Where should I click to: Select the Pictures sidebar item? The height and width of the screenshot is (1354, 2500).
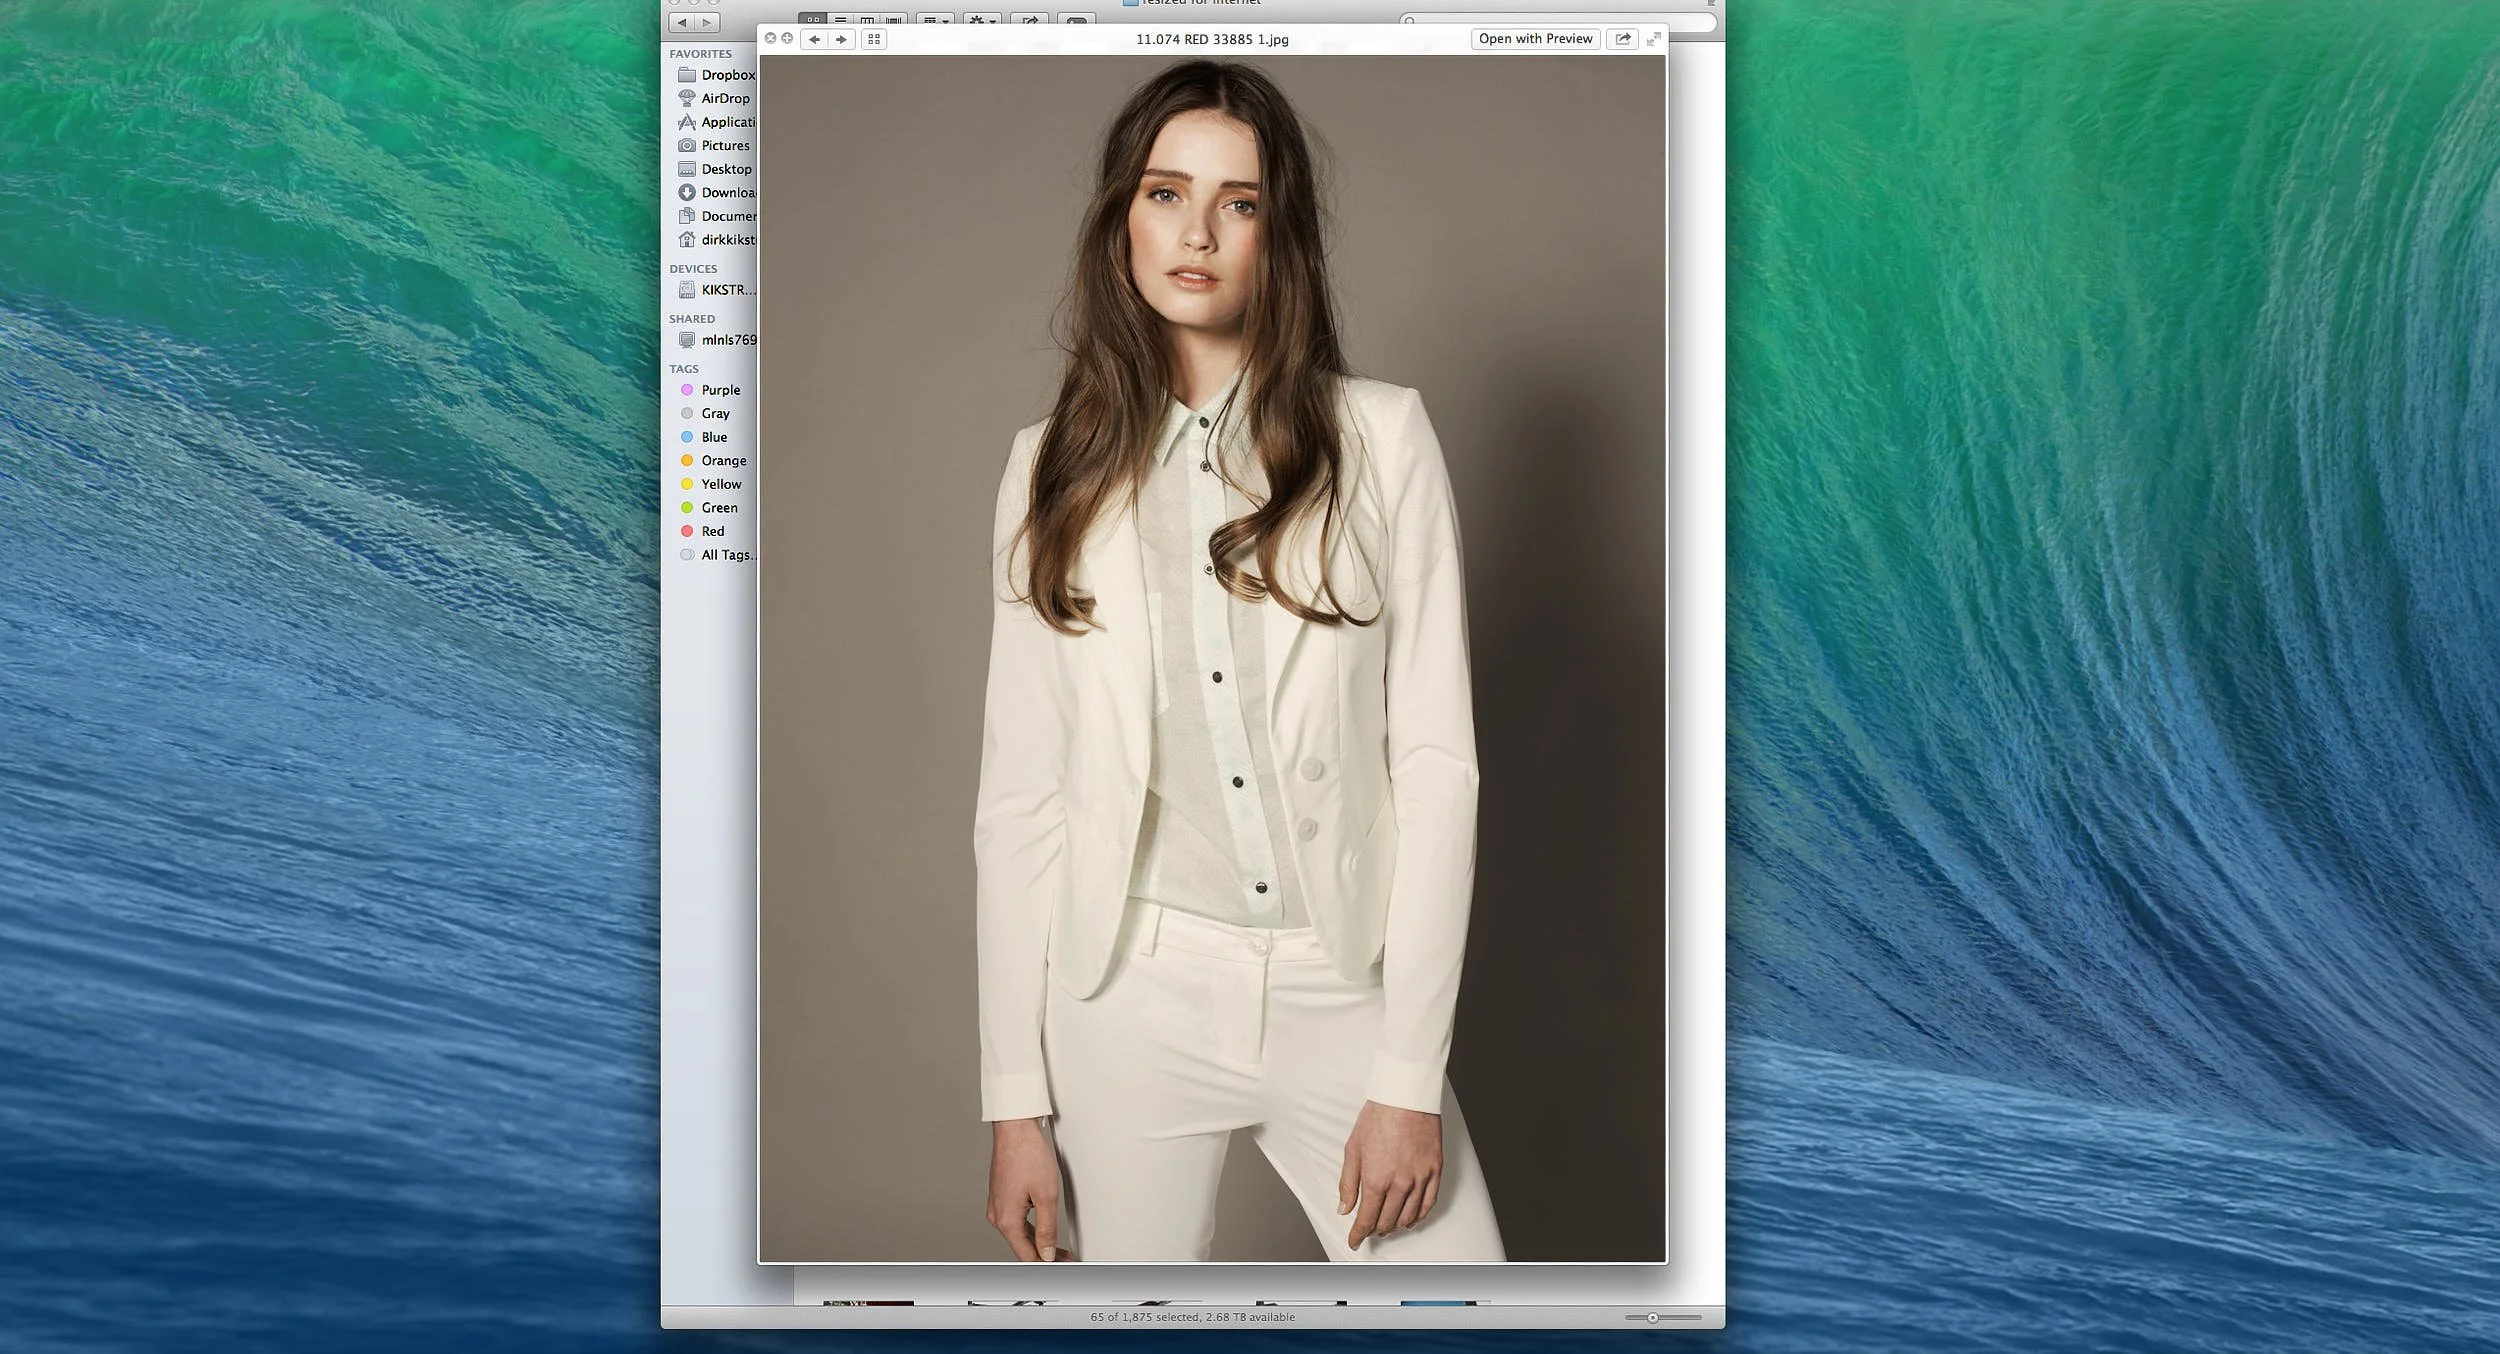pyautogui.click(x=724, y=145)
